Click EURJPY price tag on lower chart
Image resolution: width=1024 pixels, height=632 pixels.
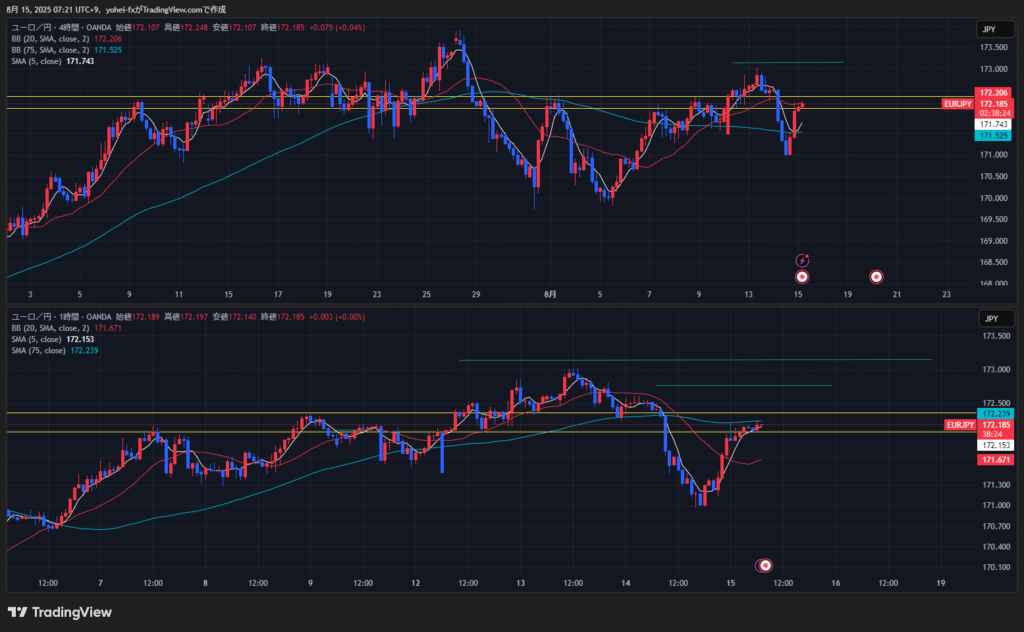[x=959, y=425]
